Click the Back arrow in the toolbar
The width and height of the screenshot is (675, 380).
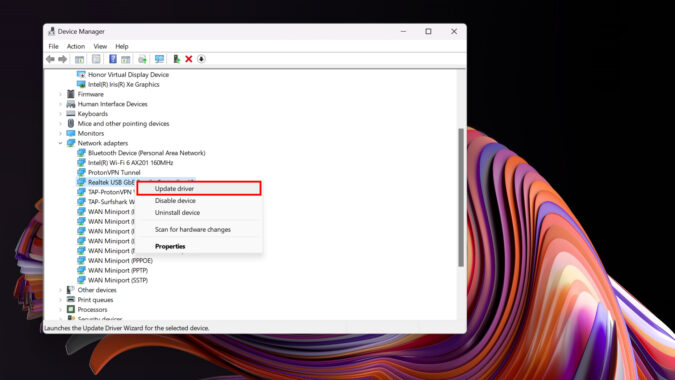tap(50, 59)
